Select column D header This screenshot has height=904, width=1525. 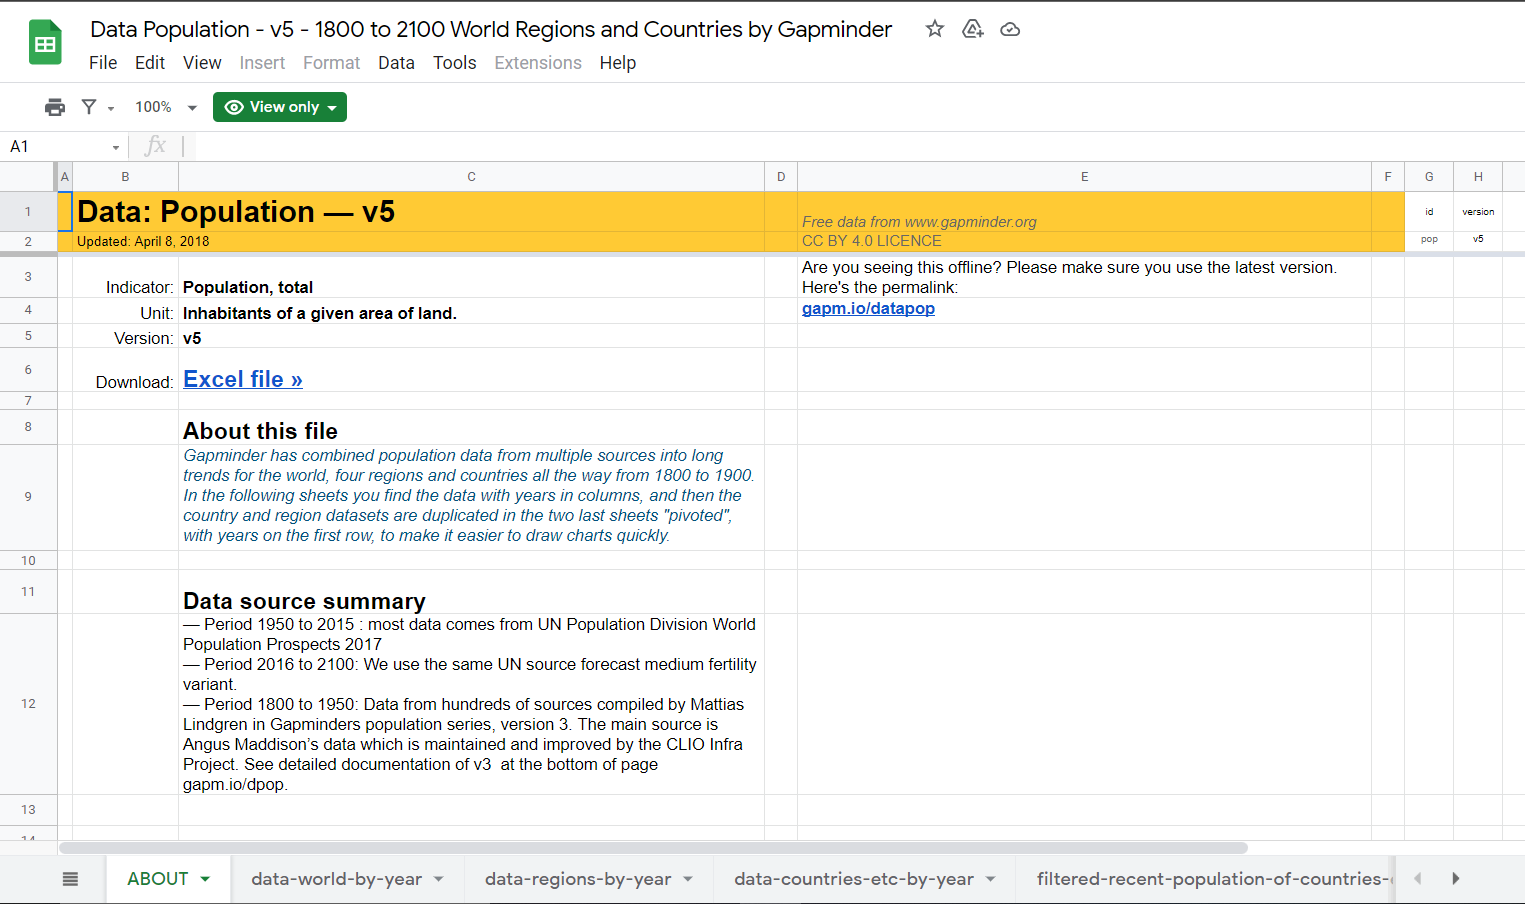point(781,177)
